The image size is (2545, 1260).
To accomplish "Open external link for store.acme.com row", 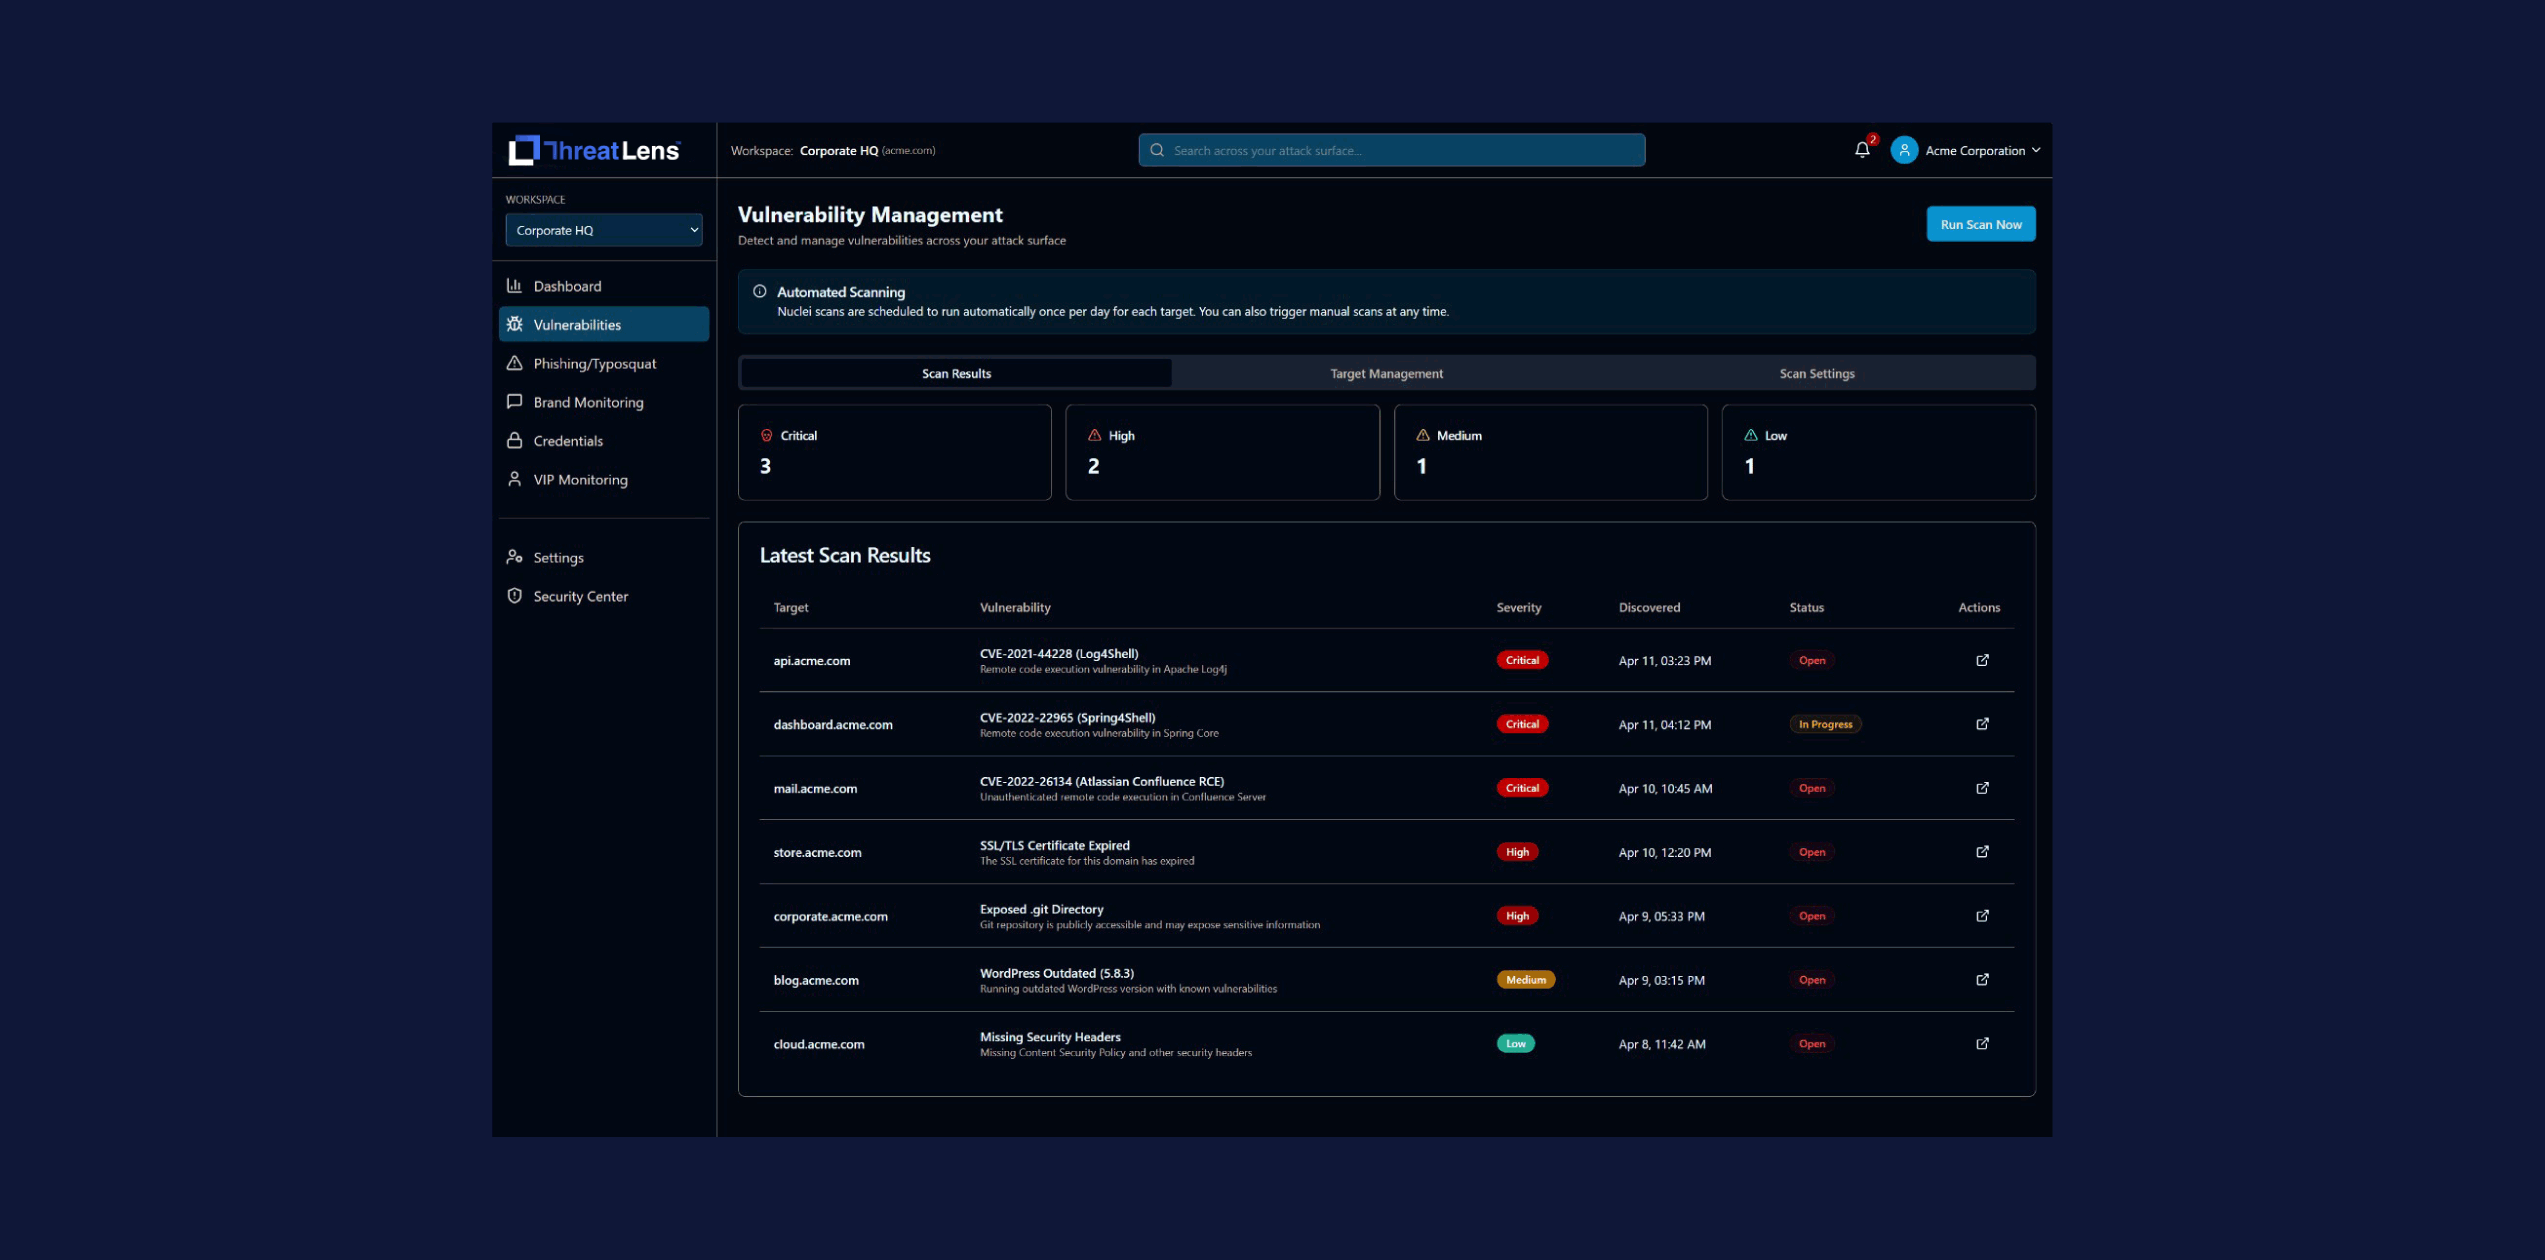I will [x=1982, y=852].
